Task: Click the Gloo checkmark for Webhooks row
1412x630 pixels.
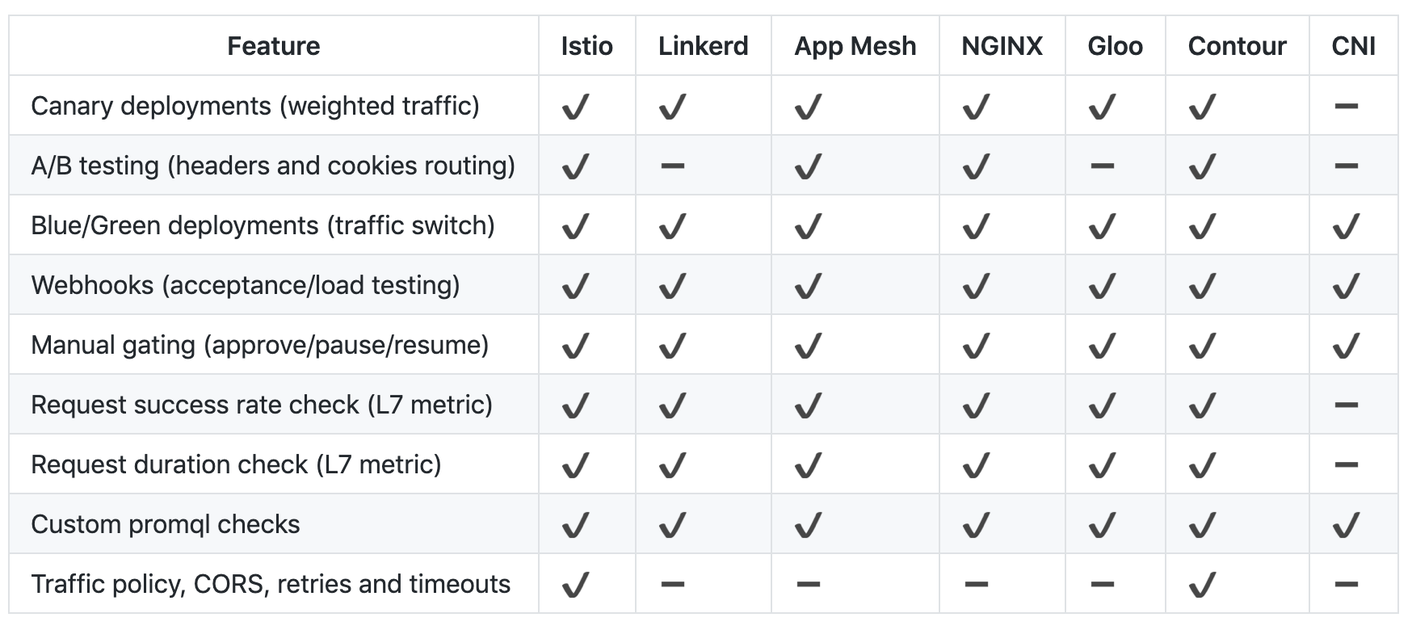Action: point(1102,287)
